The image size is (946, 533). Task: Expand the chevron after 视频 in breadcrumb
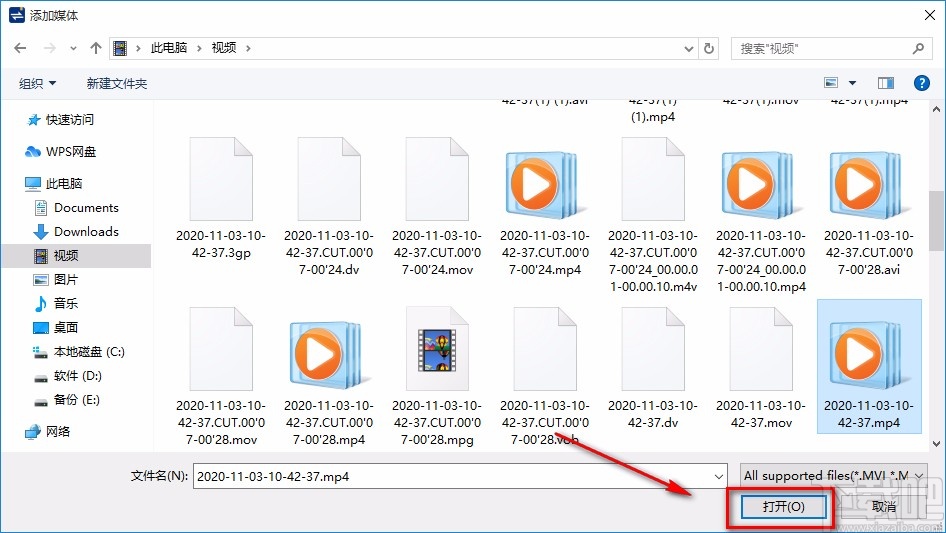[x=248, y=48]
